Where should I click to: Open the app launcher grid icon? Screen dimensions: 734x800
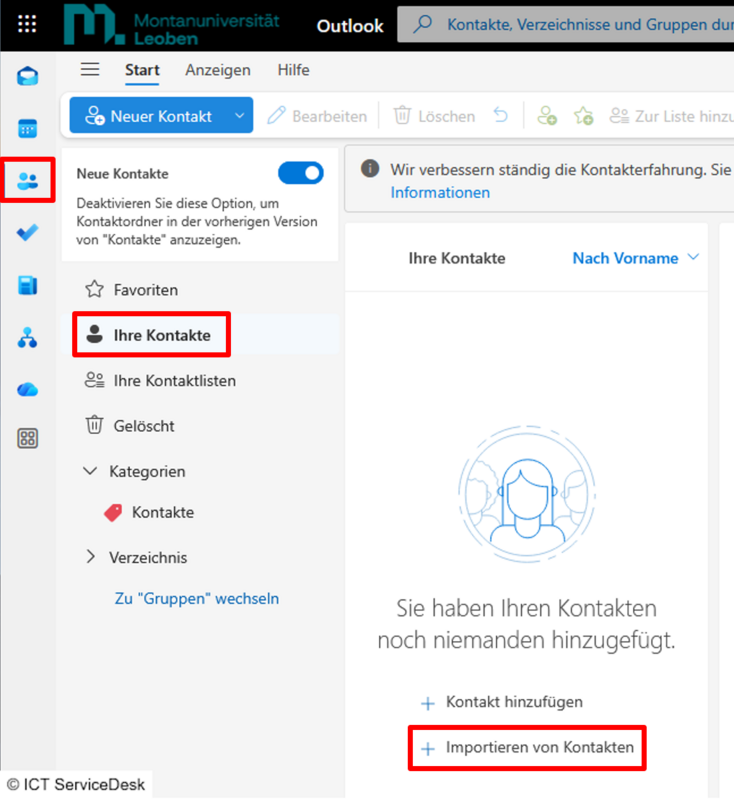pyautogui.click(x=28, y=25)
